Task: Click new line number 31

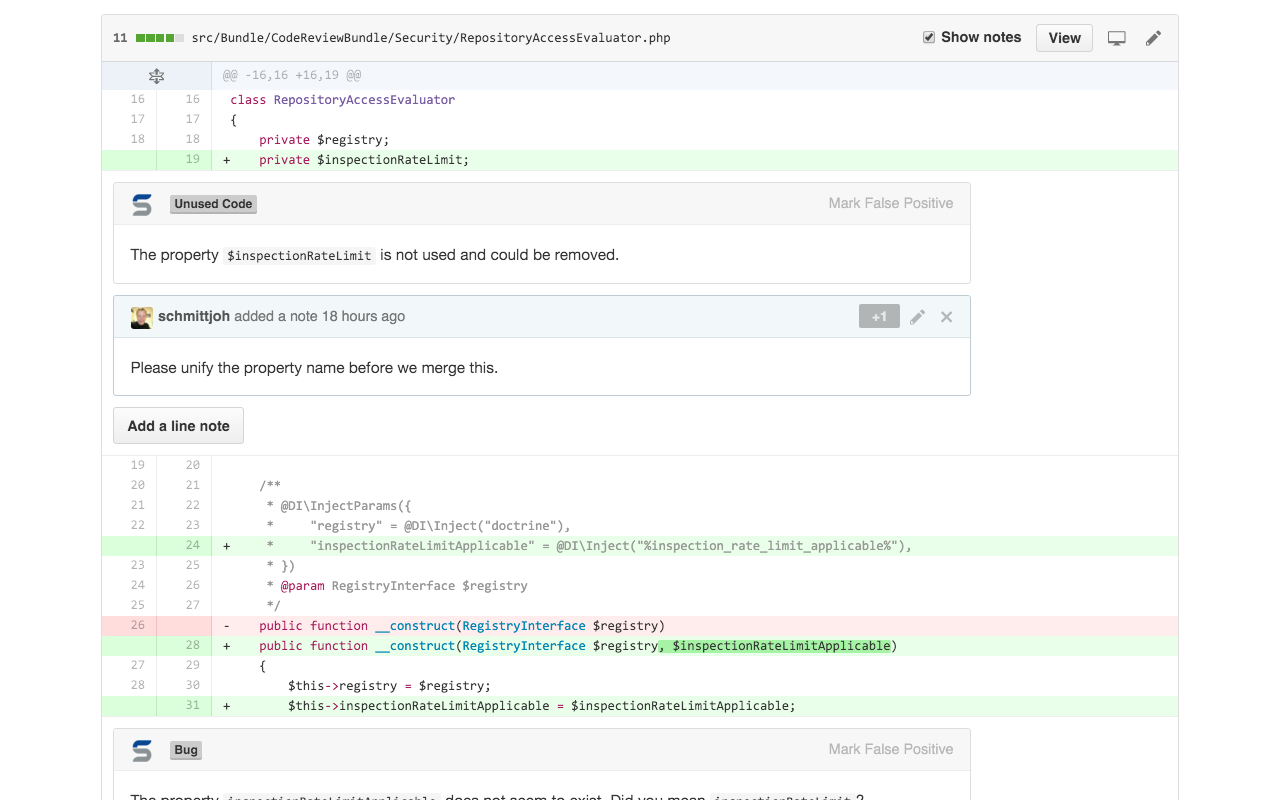Action: coord(192,705)
